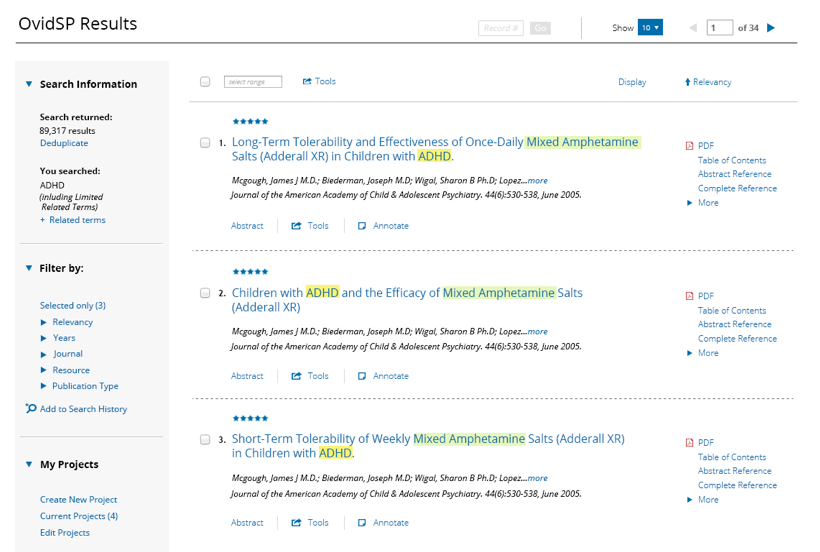The image size is (820, 552).
Task: Open Create New Project link
Action: click(x=78, y=500)
